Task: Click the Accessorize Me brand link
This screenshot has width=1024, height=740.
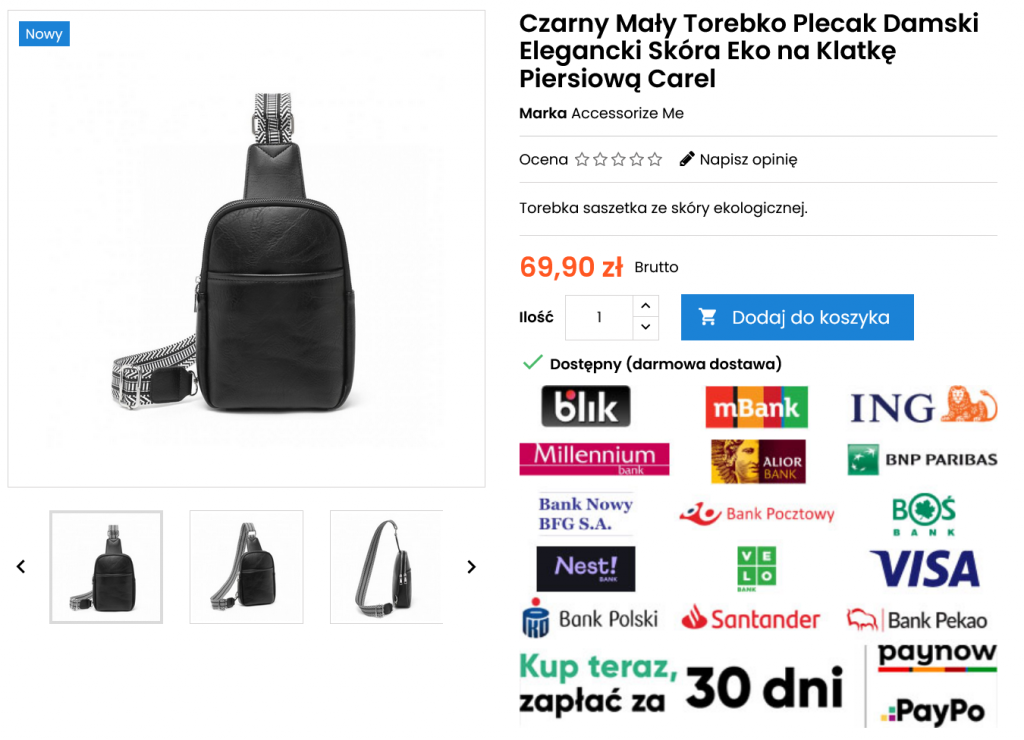Action: pyautogui.click(x=627, y=113)
